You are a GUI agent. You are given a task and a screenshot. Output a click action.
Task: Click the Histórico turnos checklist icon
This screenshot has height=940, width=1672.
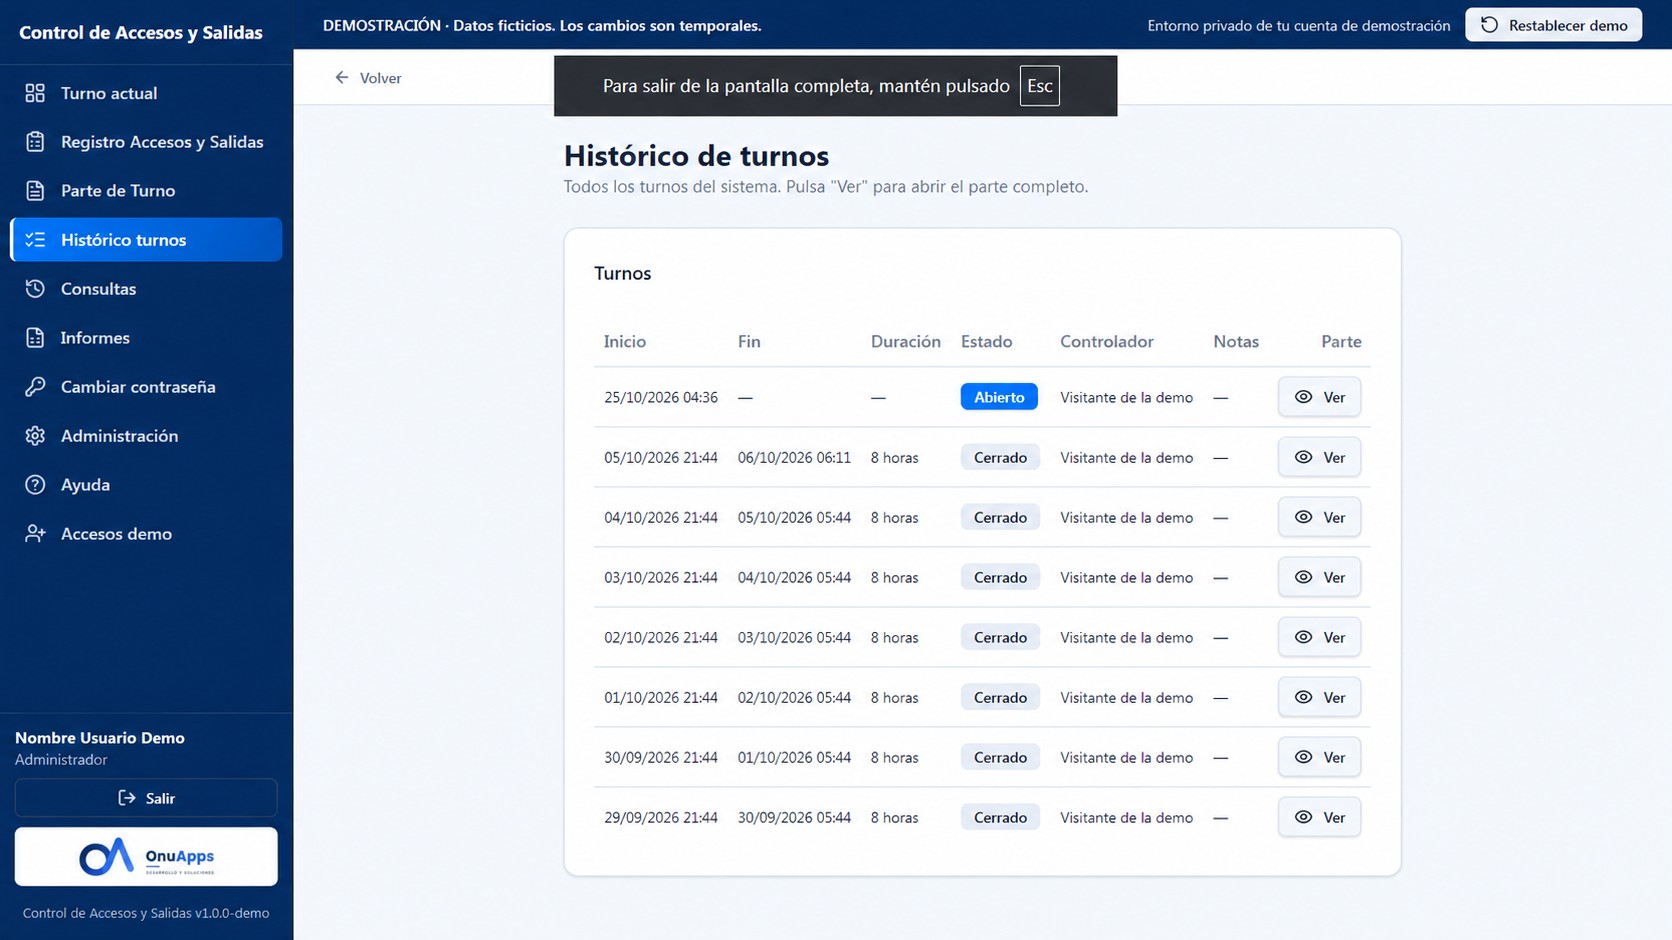tap(35, 240)
